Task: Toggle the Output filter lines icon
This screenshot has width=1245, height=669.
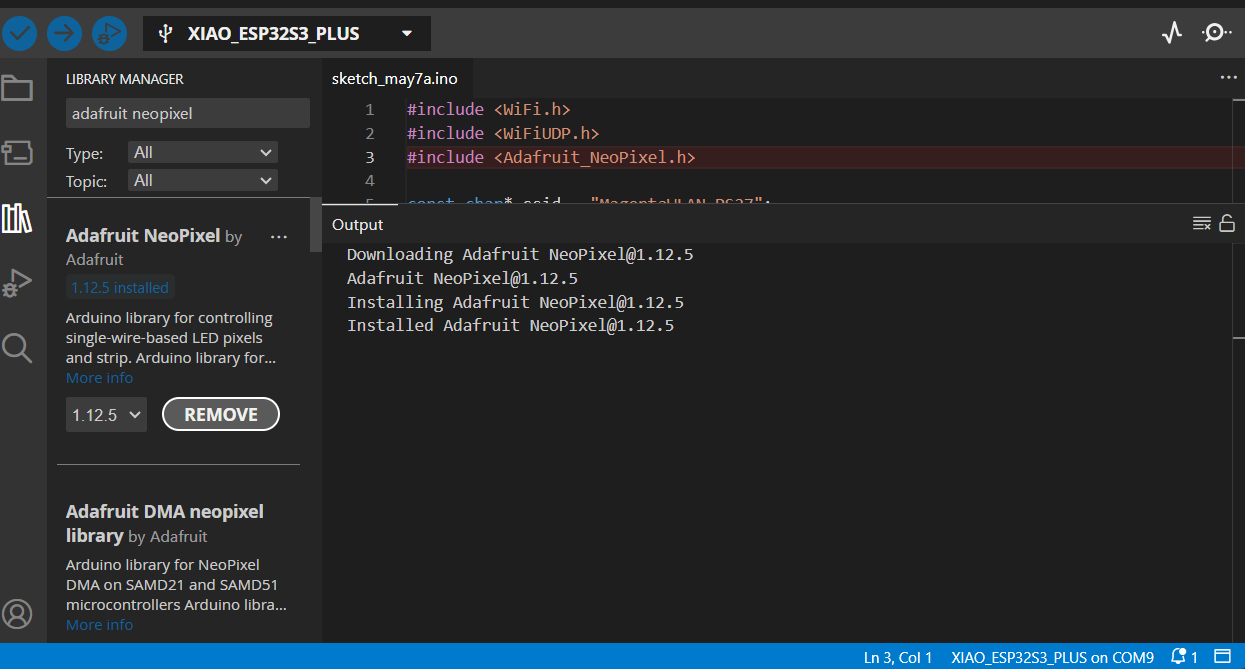Action: point(1201,222)
